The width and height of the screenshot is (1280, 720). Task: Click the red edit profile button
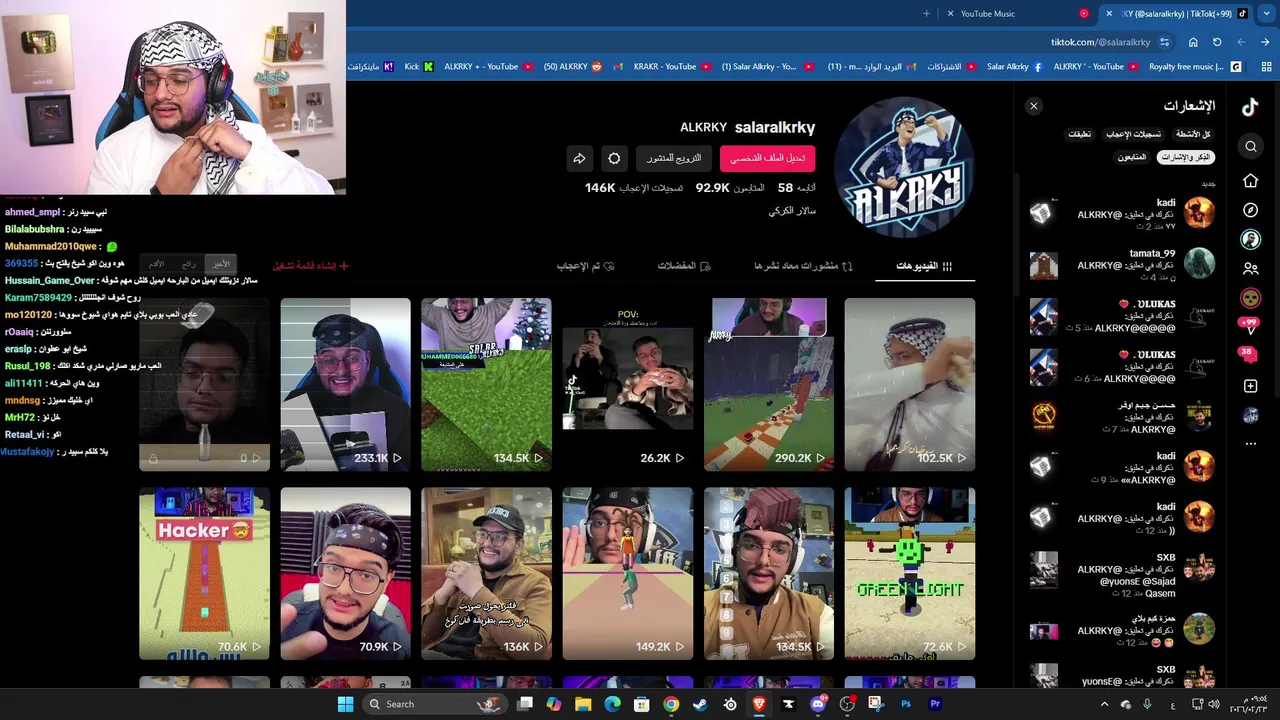(768, 158)
